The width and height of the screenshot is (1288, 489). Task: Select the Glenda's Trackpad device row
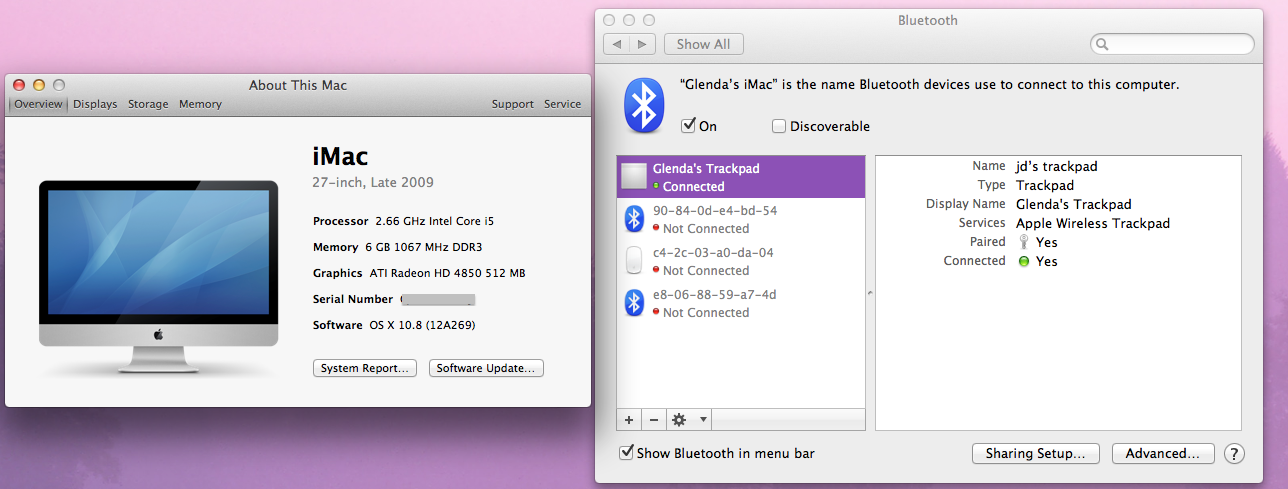(x=741, y=177)
